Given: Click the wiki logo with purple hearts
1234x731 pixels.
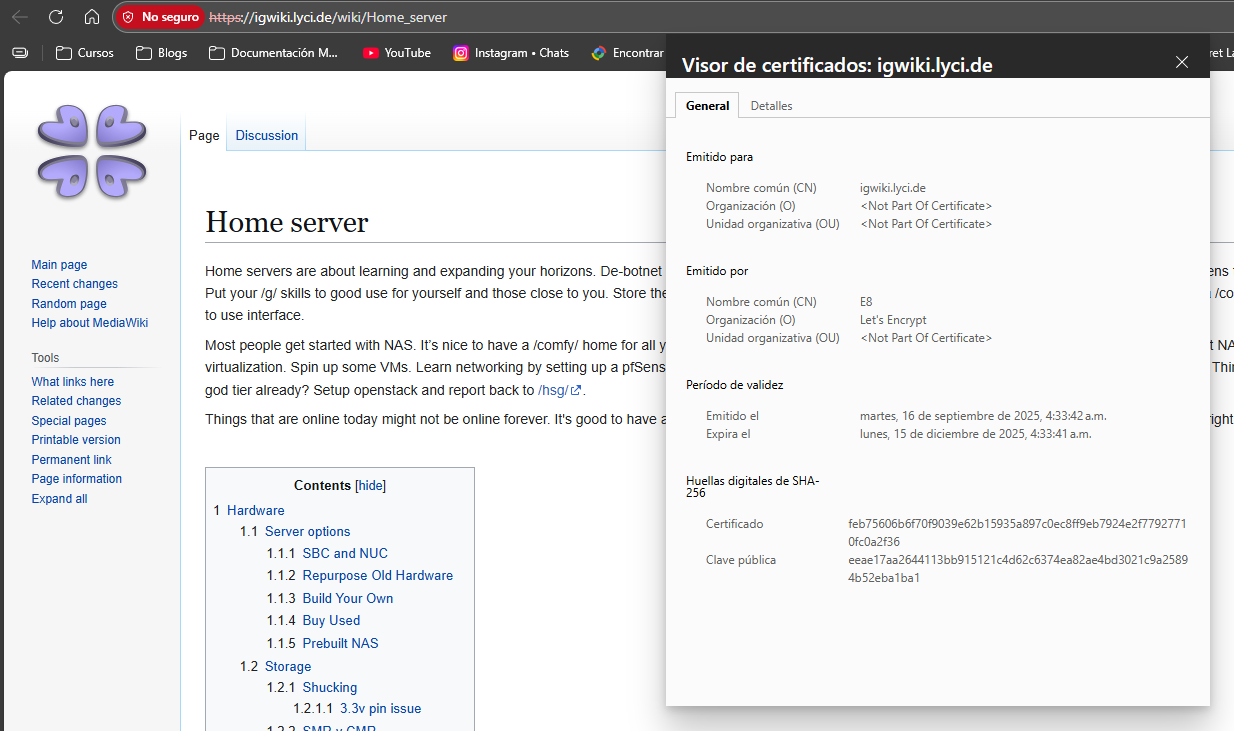Looking at the screenshot, I should tap(92, 150).
